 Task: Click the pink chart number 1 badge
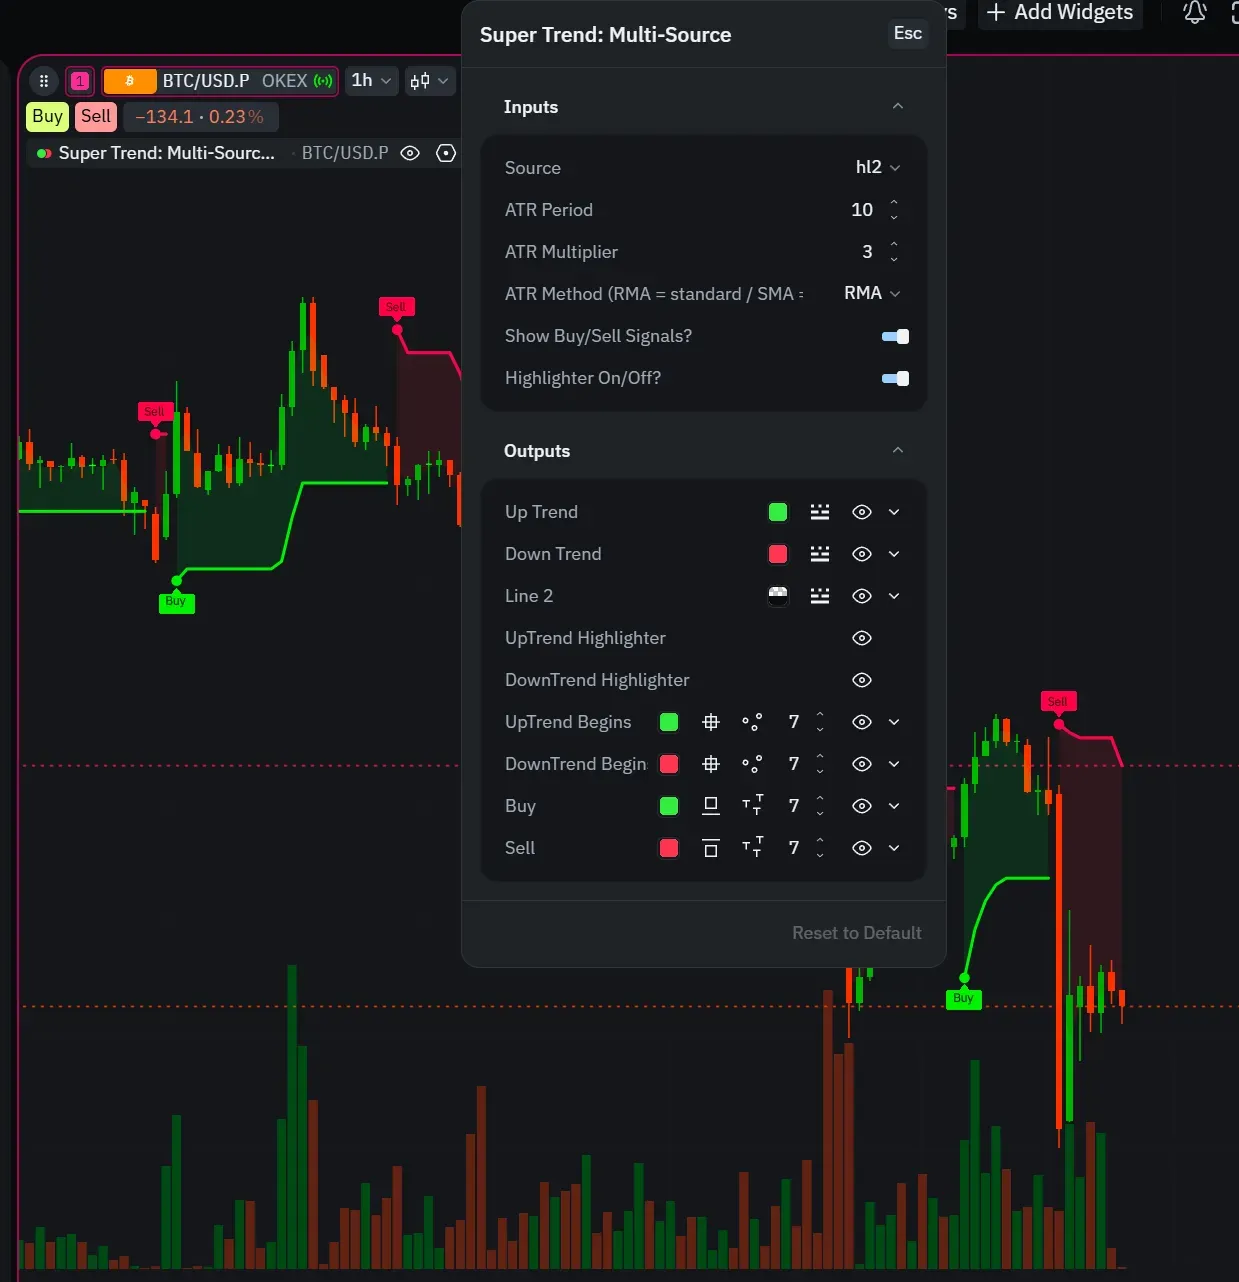80,81
